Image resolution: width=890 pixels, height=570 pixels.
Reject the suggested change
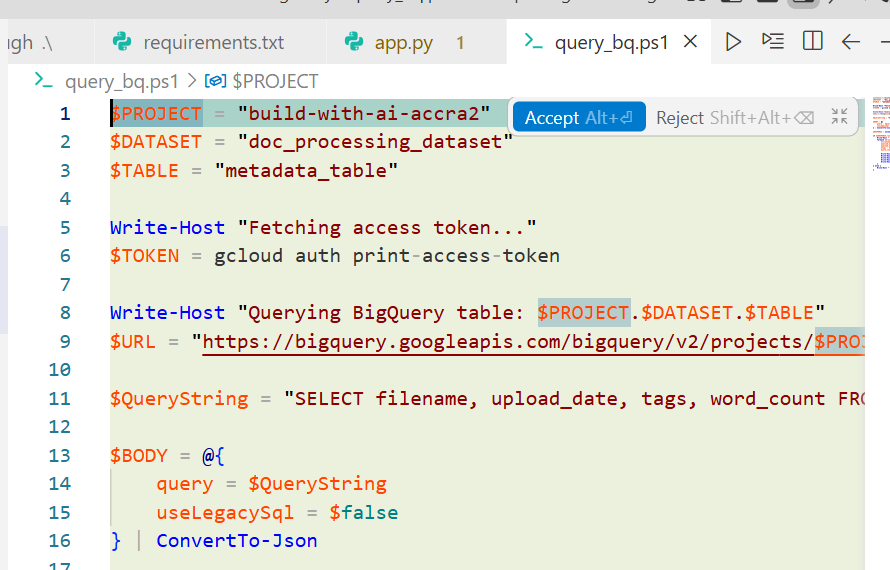pos(735,118)
